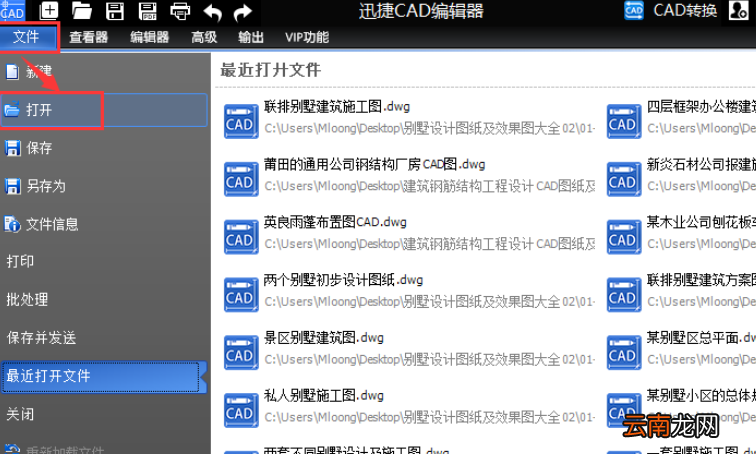756x454 pixels.
Task: Click CAD icon beside 联排别墅建筑方案 file
Action: tap(624, 294)
